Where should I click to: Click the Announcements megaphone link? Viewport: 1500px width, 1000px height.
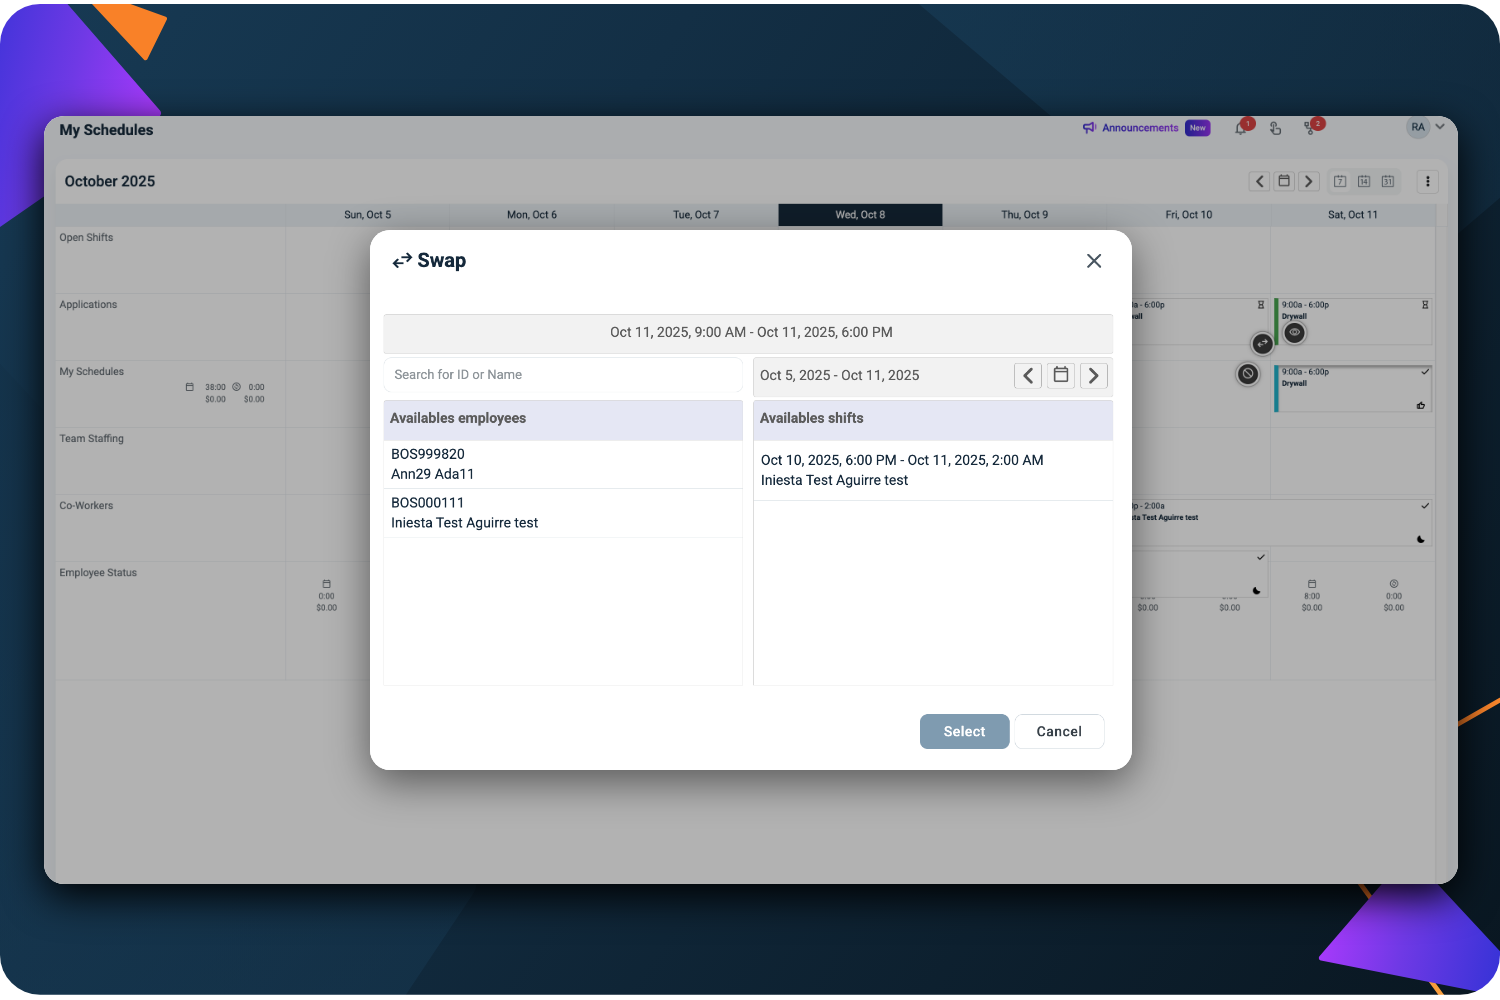point(1131,128)
